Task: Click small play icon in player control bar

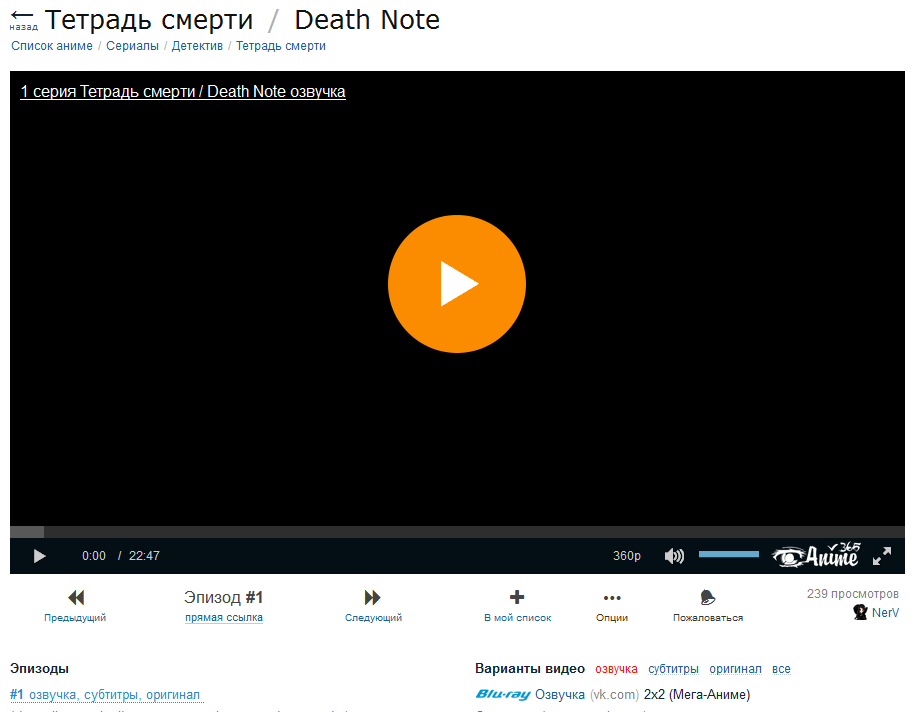Action: point(39,556)
